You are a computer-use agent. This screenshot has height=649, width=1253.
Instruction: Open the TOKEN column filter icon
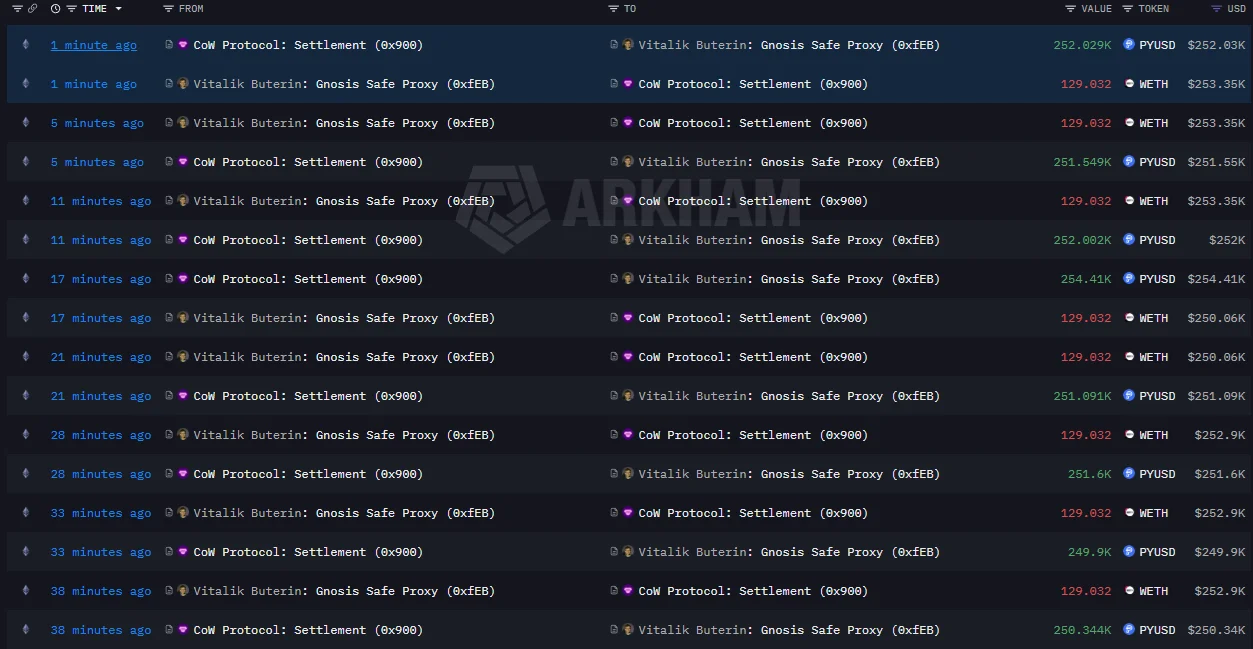(x=1128, y=9)
